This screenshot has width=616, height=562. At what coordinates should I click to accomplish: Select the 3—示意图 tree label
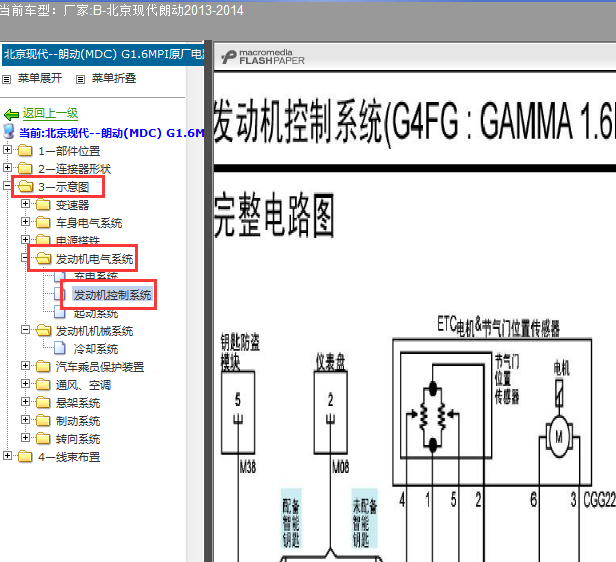pyautogui.click(x=64, y=187)
